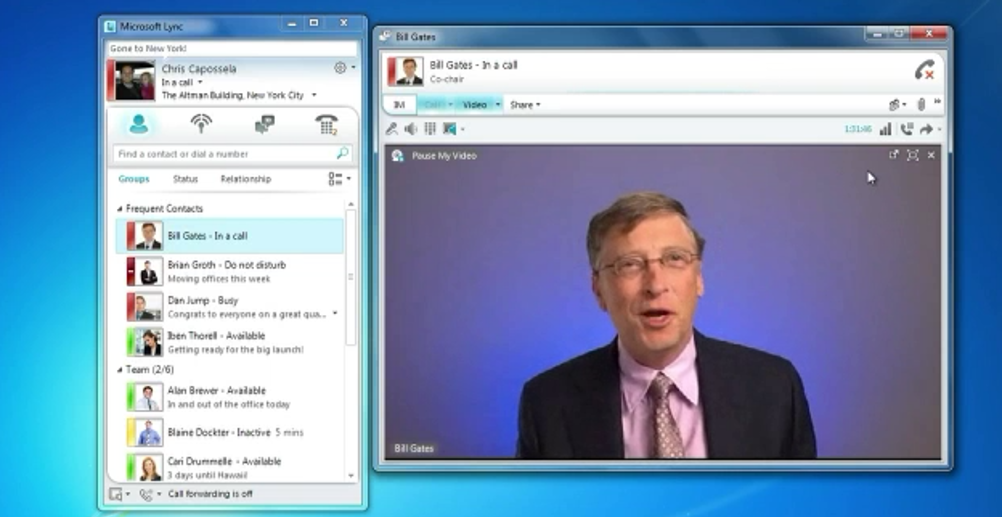The width and height of the screenshot is (1002, 517).
Task: Click the scroll down arrow in contact list
Action: pyautogui.click(x=351, y=475)
